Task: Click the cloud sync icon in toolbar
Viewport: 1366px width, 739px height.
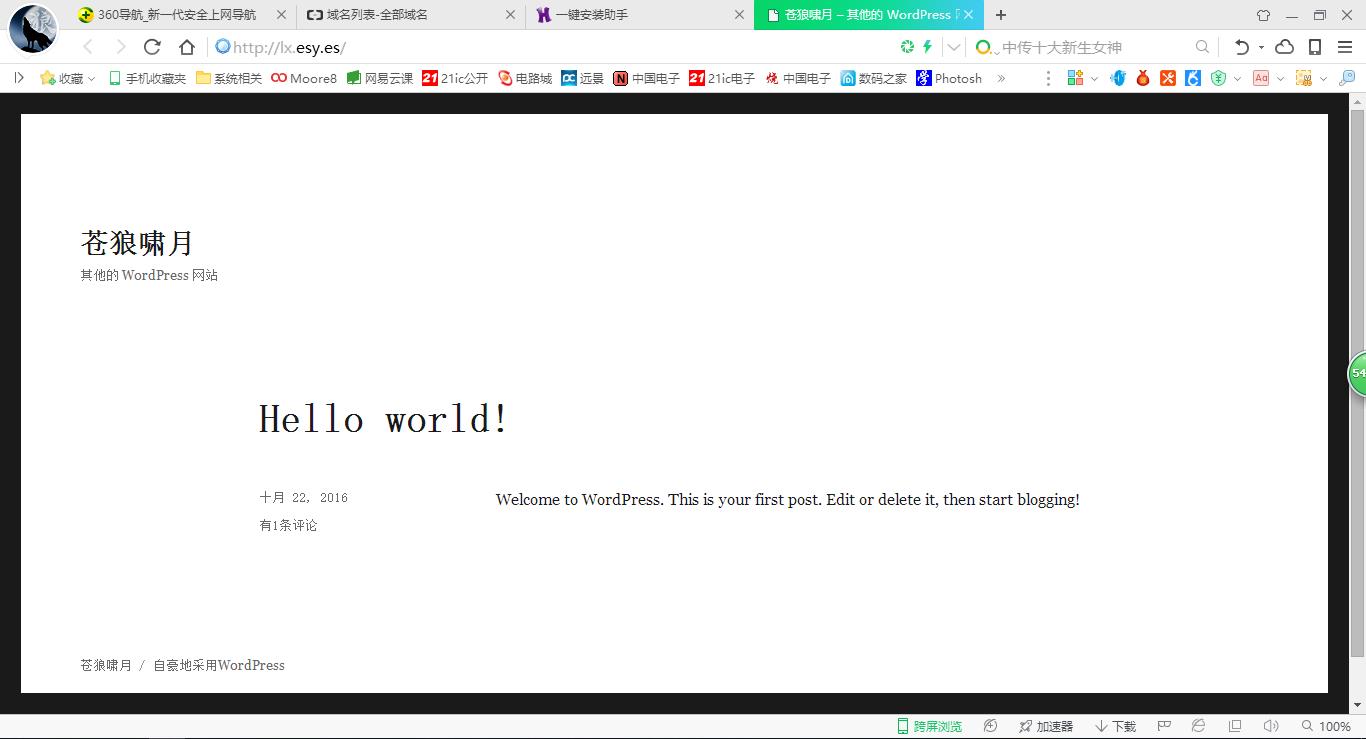Action: [x=1285, y=47]
